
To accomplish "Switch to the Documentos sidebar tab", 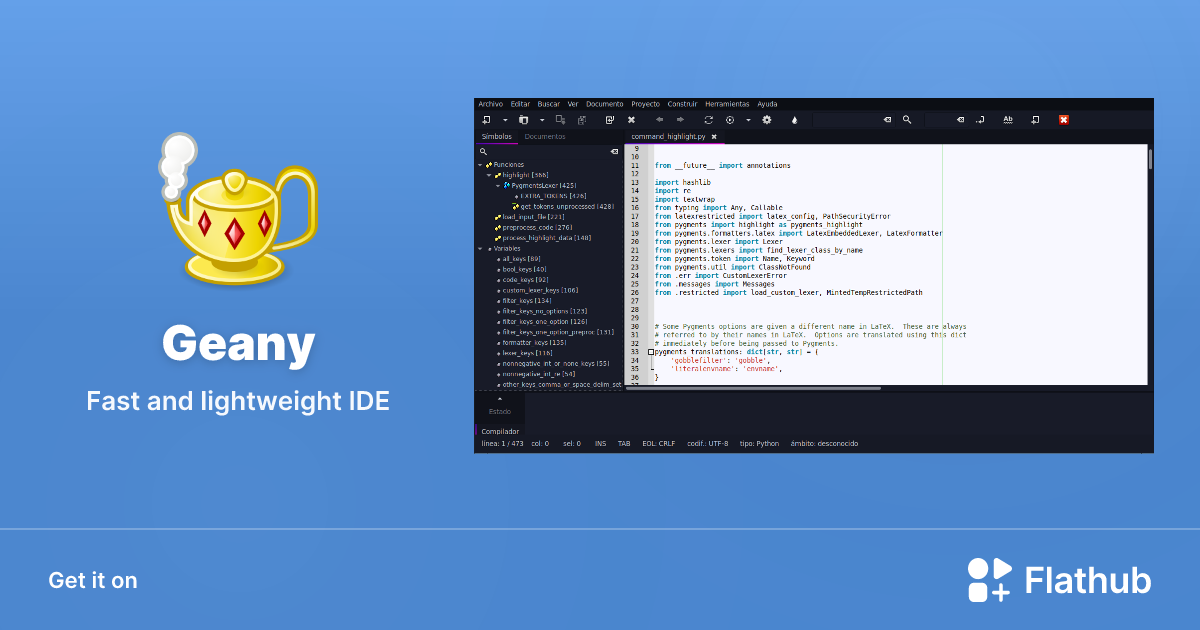I will click(545, 137).
